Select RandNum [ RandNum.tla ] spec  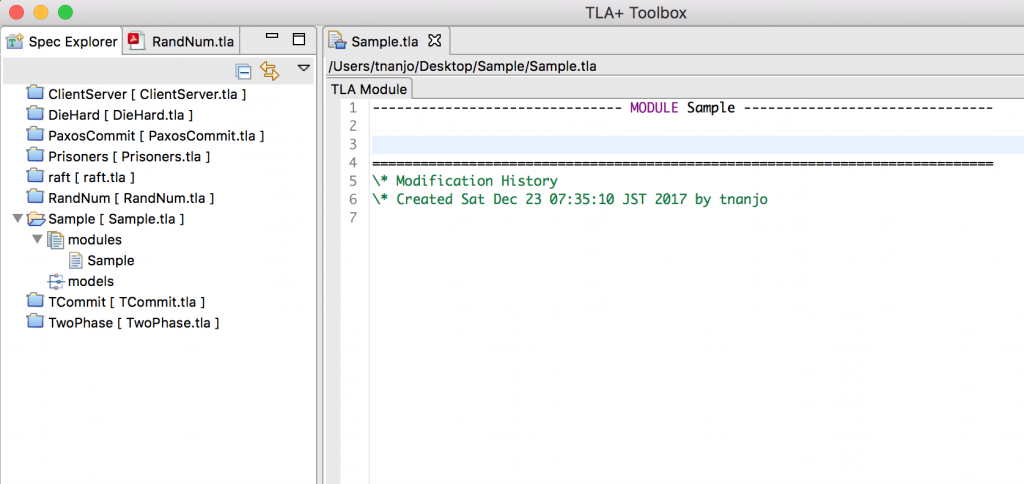(131, 198)
